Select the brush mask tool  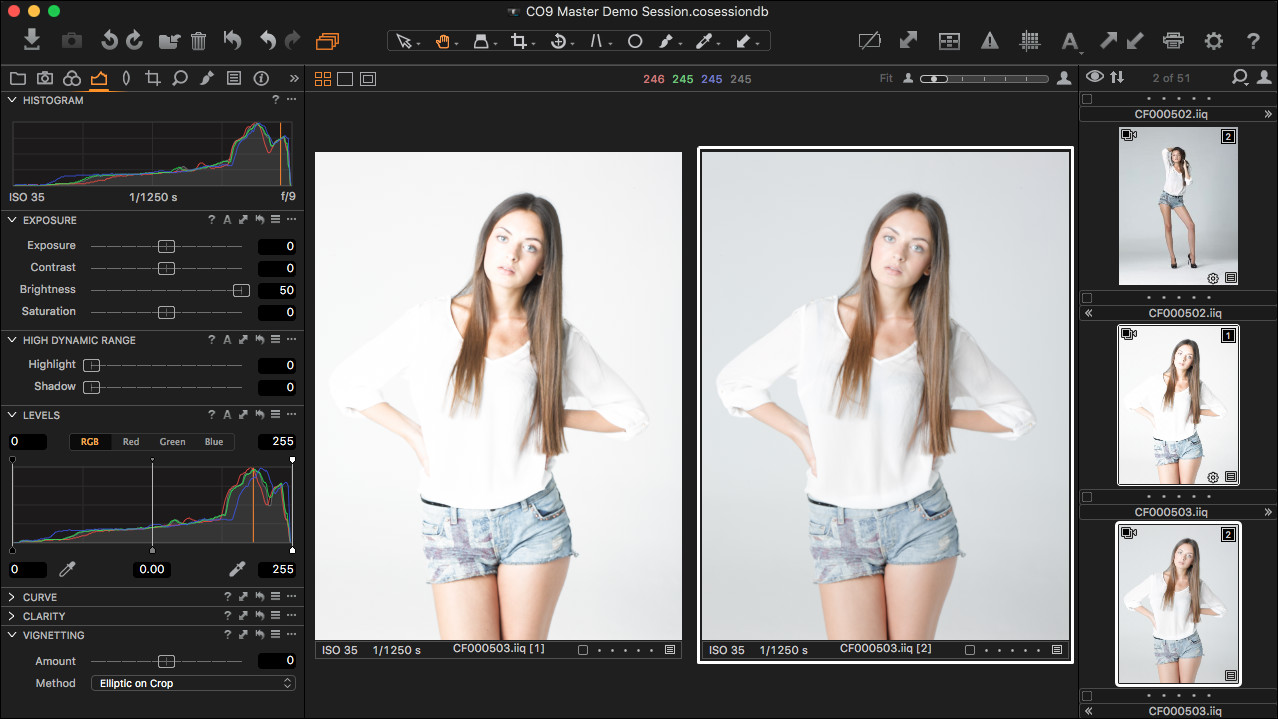point(666,41)
